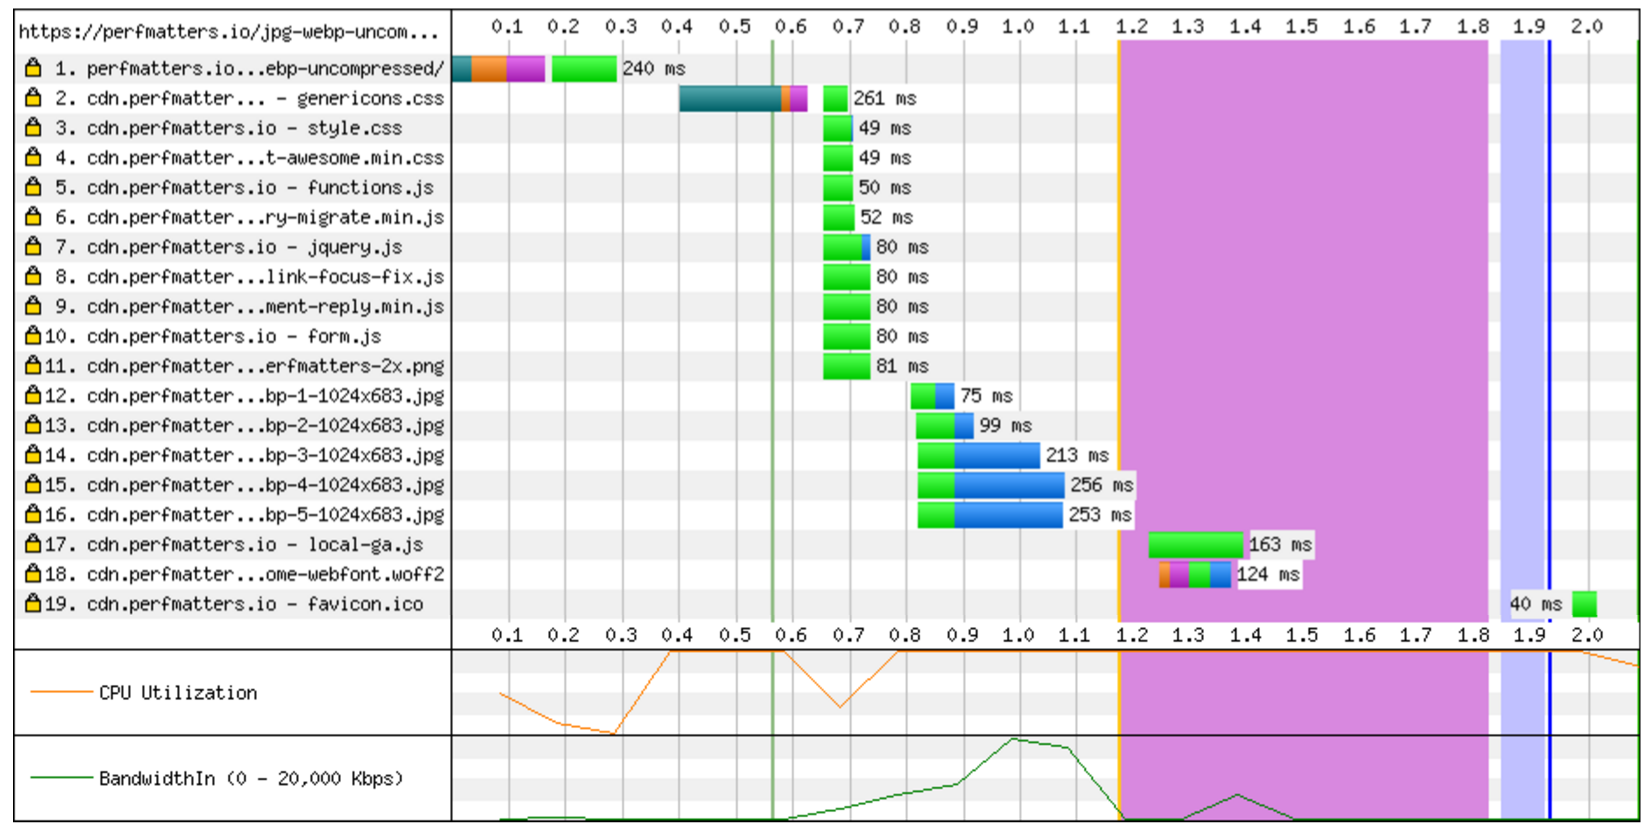Select the ome-webfont.woff2 request label
Image resolution: width=1648 pixels, height=831 pixels.
click(x=244, y=574)
